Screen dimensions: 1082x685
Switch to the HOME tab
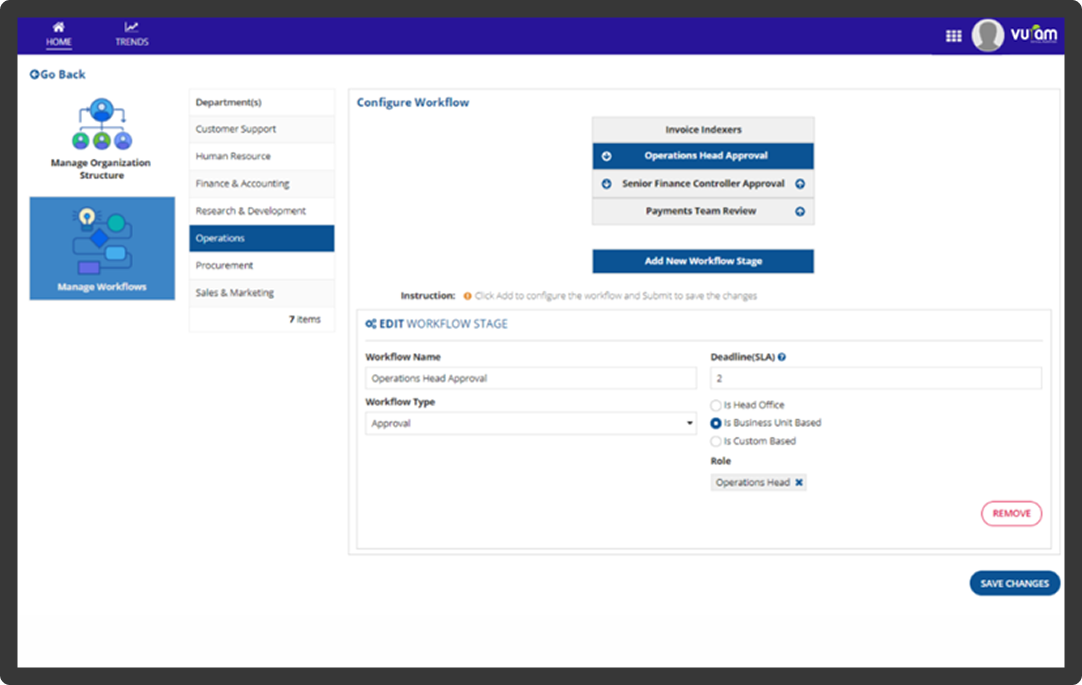pyautogui.click(x=58, y=34)
